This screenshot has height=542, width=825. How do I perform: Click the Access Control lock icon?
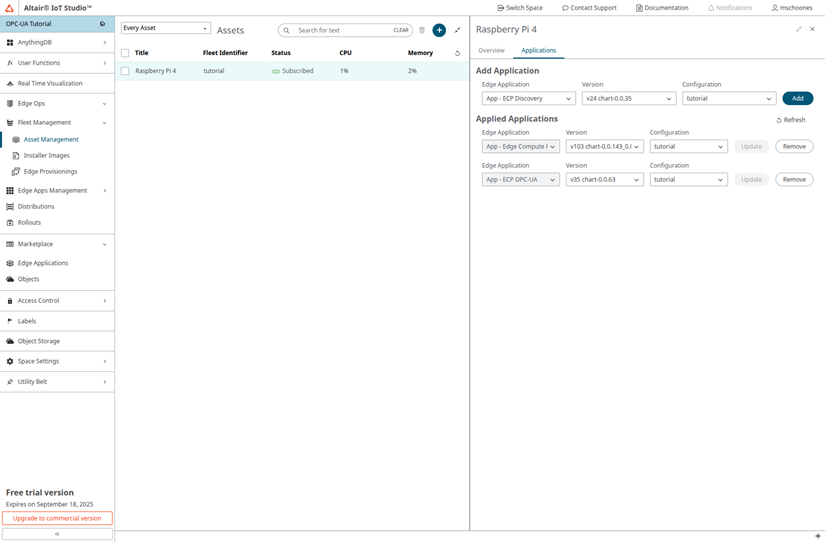point(9,301)
